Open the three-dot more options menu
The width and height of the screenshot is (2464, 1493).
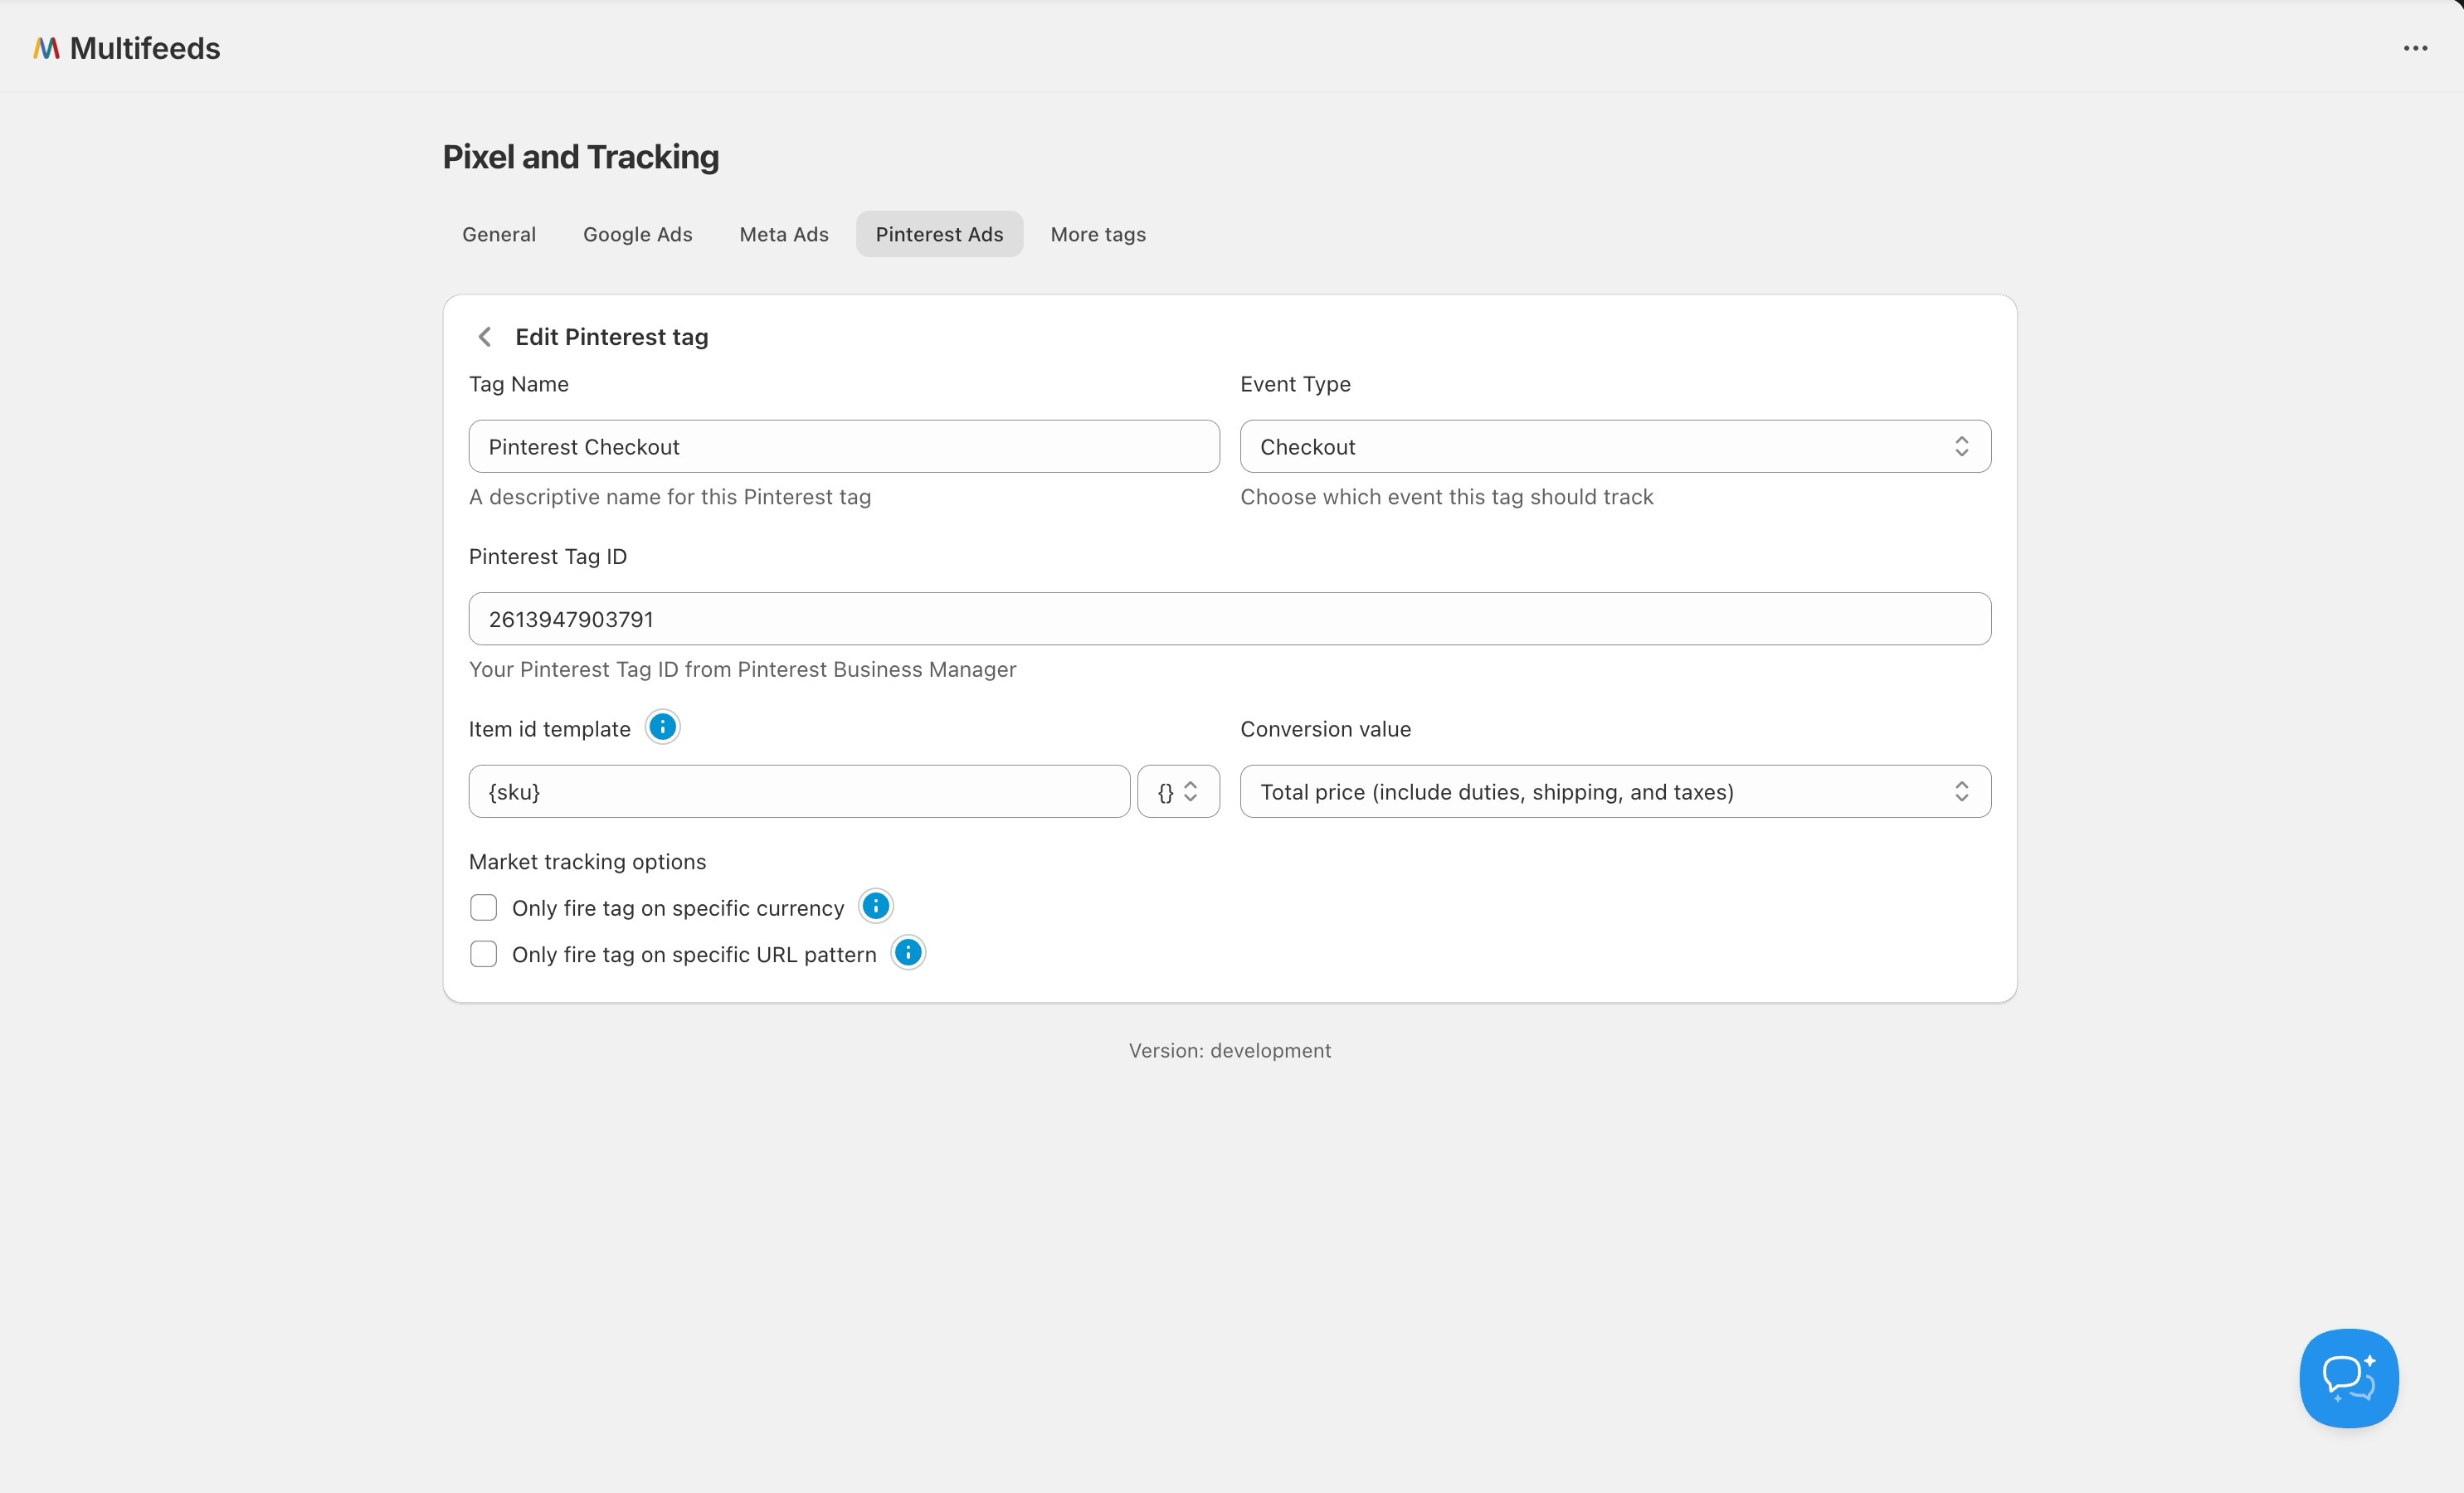[2415, 48]
